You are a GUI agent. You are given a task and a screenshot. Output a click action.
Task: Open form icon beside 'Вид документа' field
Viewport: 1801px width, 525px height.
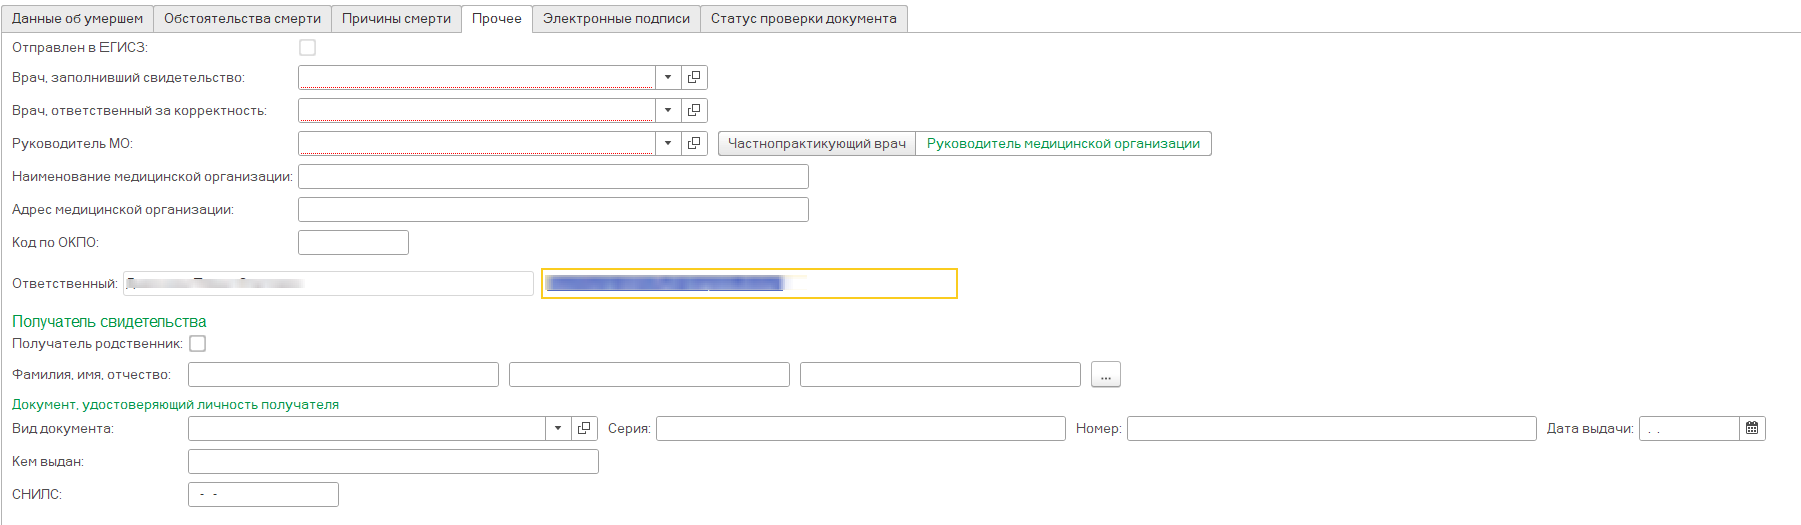(584, 429)
